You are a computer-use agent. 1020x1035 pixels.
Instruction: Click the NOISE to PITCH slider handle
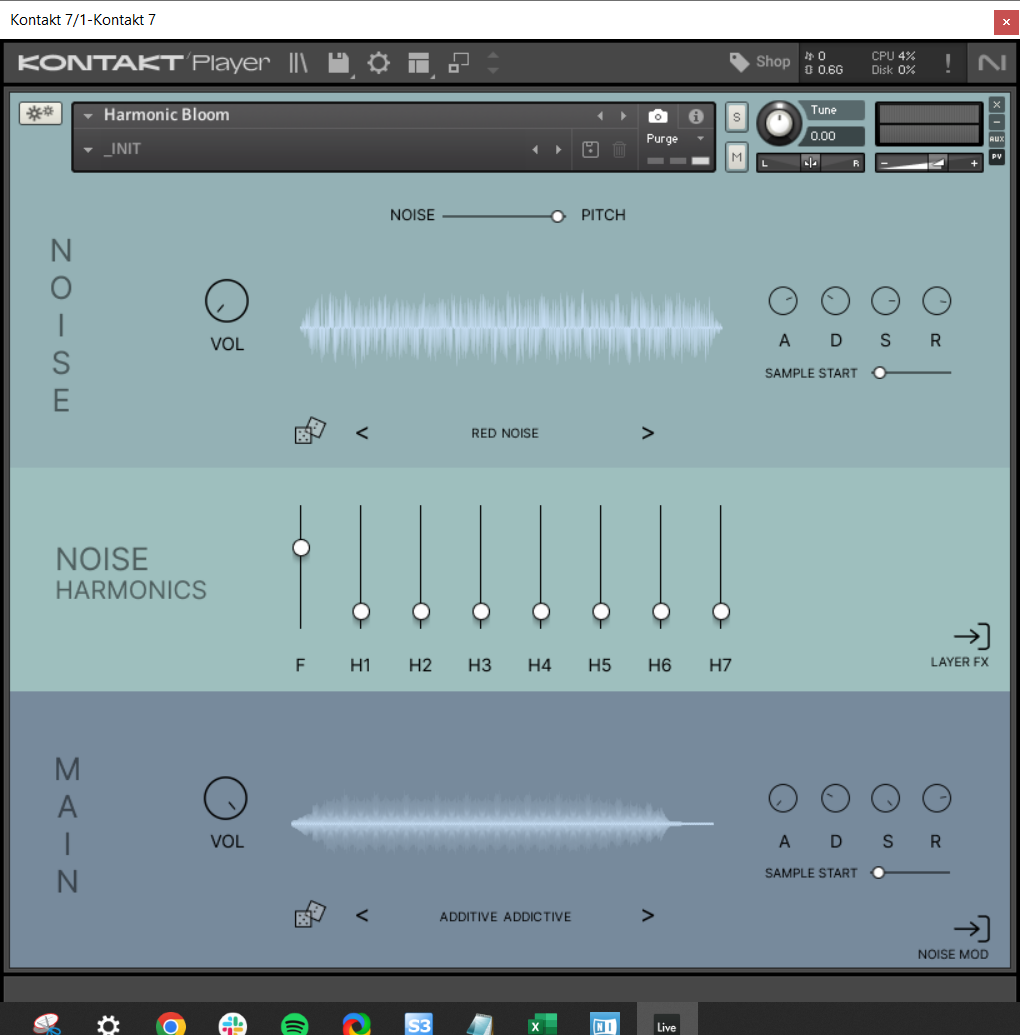coord(558,217)
